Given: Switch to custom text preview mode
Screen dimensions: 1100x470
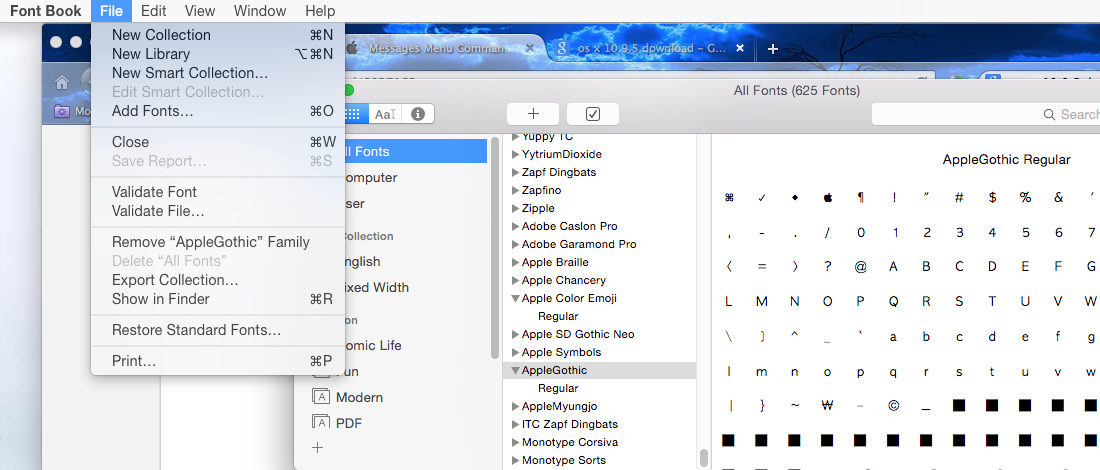Looking at the screenshot, I should coord(384,114).
